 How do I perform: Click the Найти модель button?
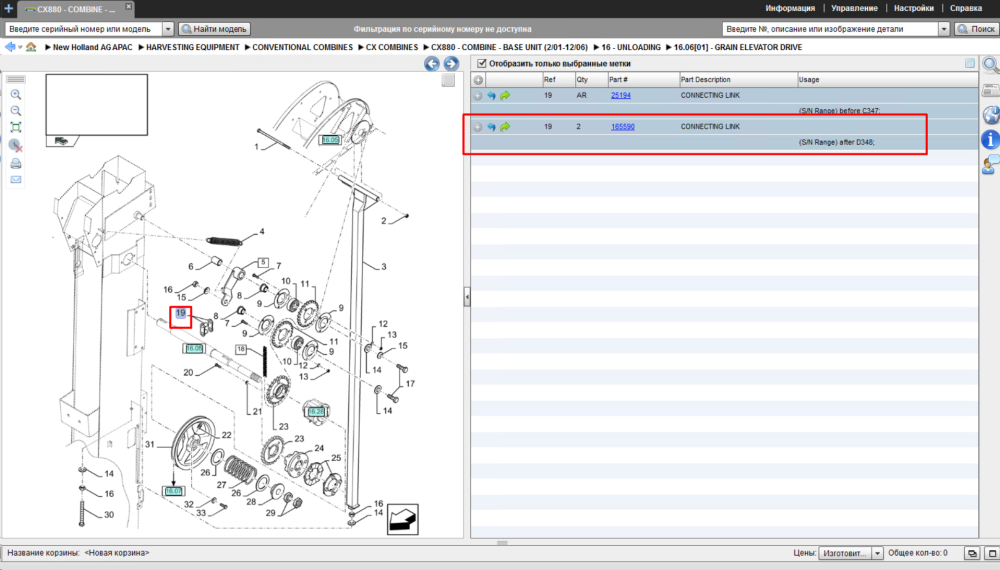click(214, 29)
